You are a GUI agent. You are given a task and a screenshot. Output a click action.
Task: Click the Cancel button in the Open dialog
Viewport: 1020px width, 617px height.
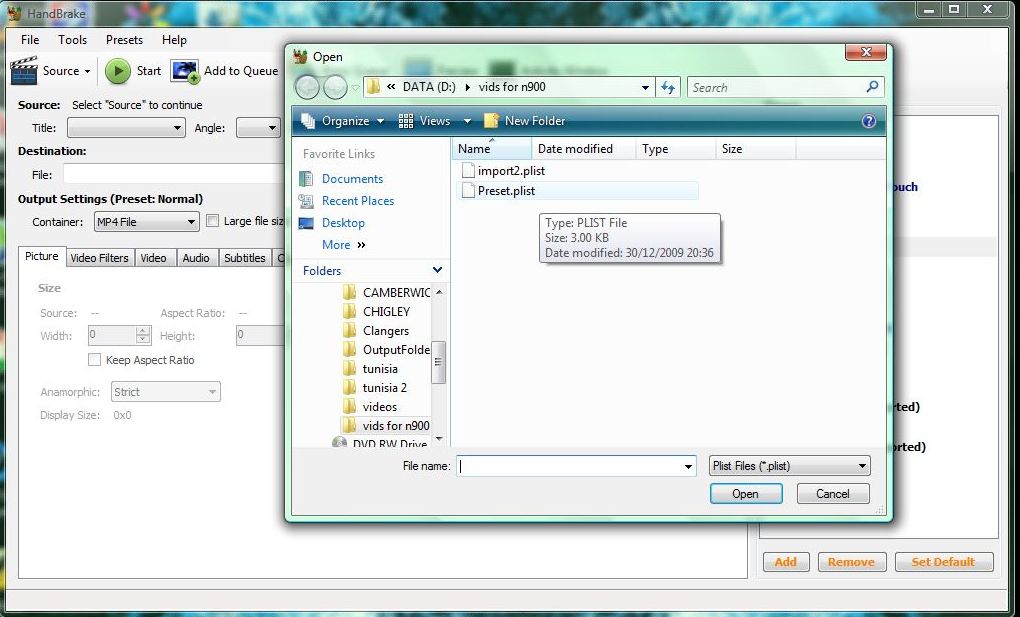[832, 493]
